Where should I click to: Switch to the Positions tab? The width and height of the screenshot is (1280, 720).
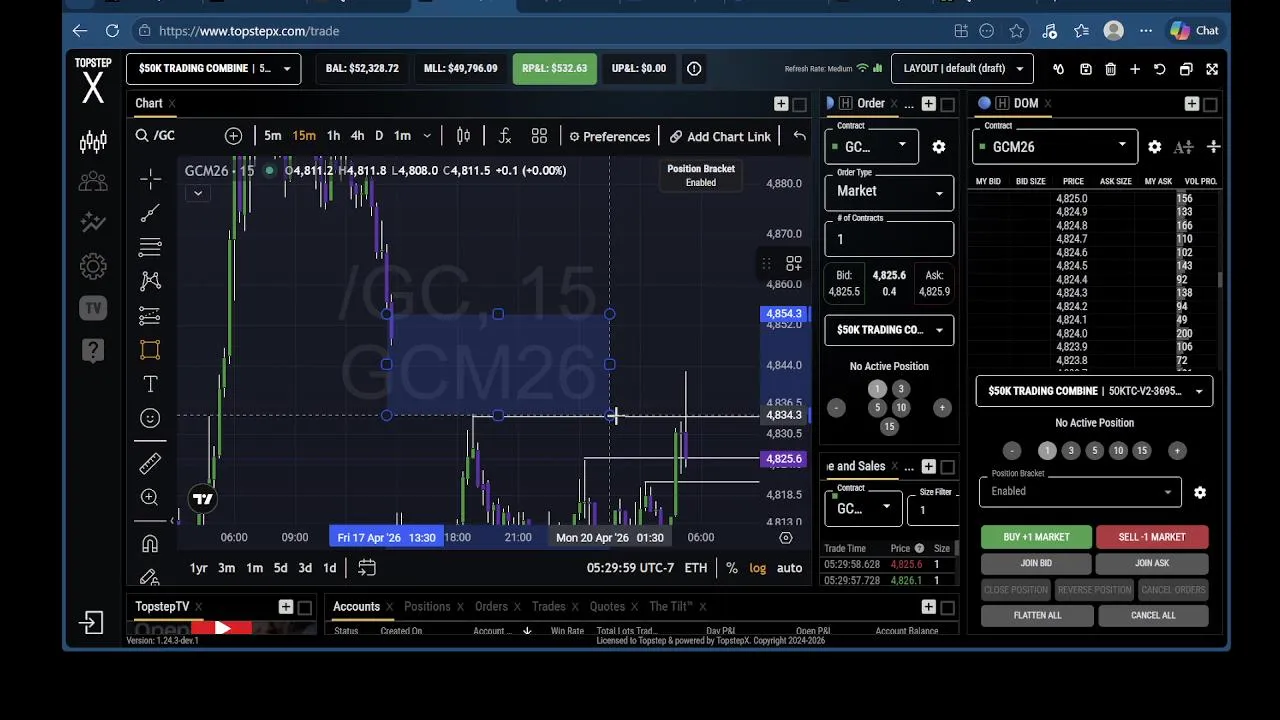click(427, 607)
